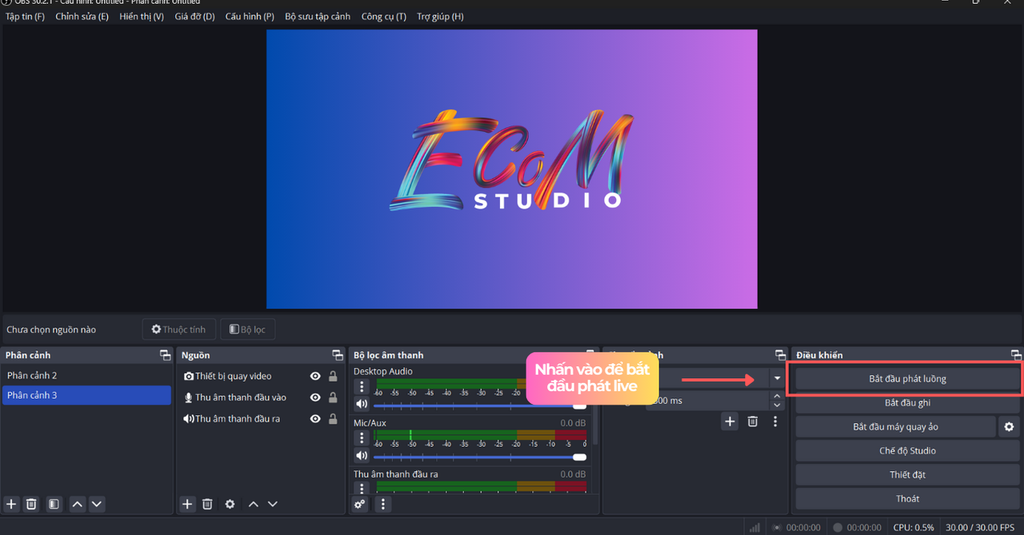Click Bắt đầu máy quay ảo button
The width and height of the screenshot is (1024, 535).
pos(895,427)
